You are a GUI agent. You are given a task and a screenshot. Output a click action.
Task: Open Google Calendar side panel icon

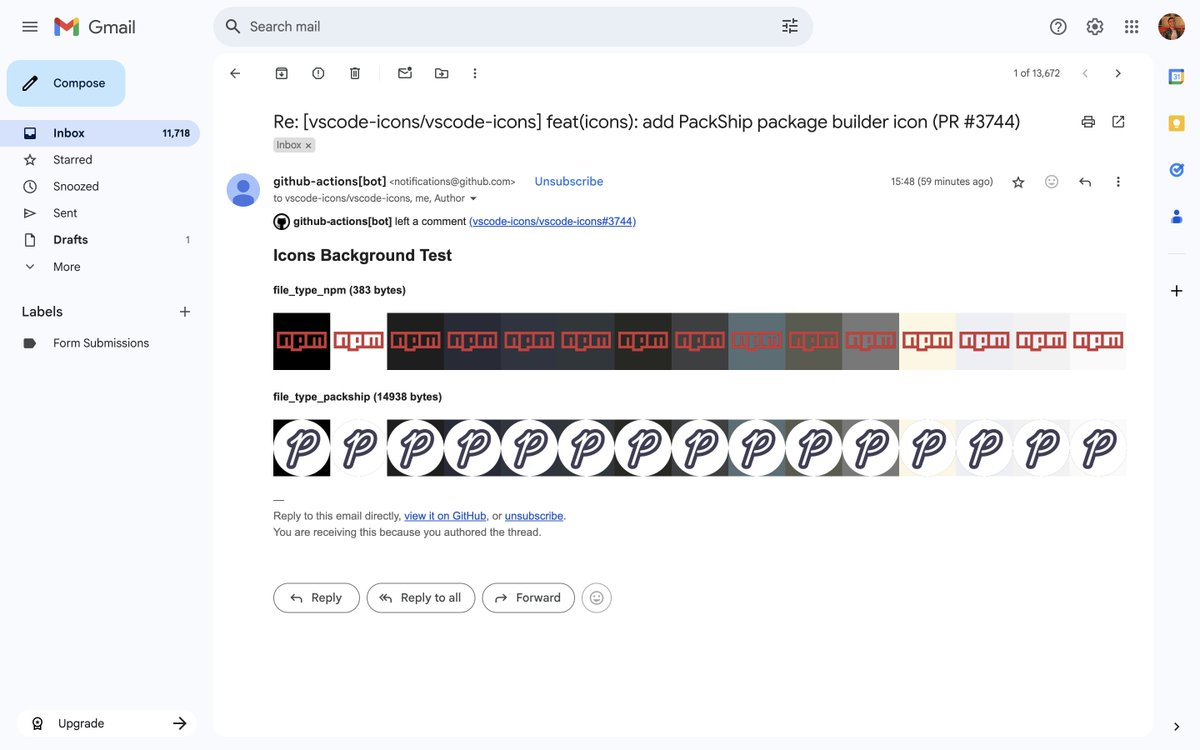point(1177,77)
